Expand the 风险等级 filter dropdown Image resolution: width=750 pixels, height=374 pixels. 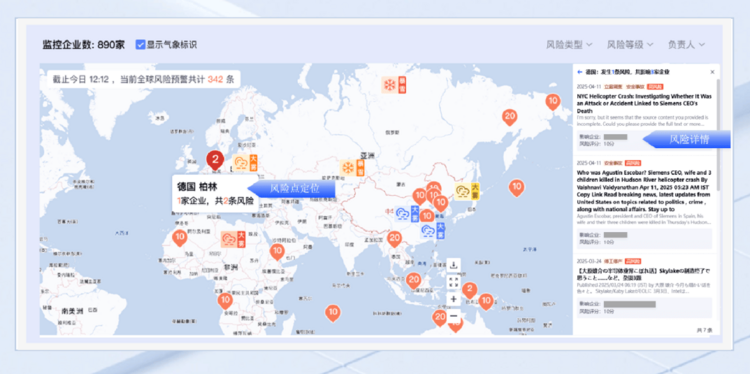630,44
